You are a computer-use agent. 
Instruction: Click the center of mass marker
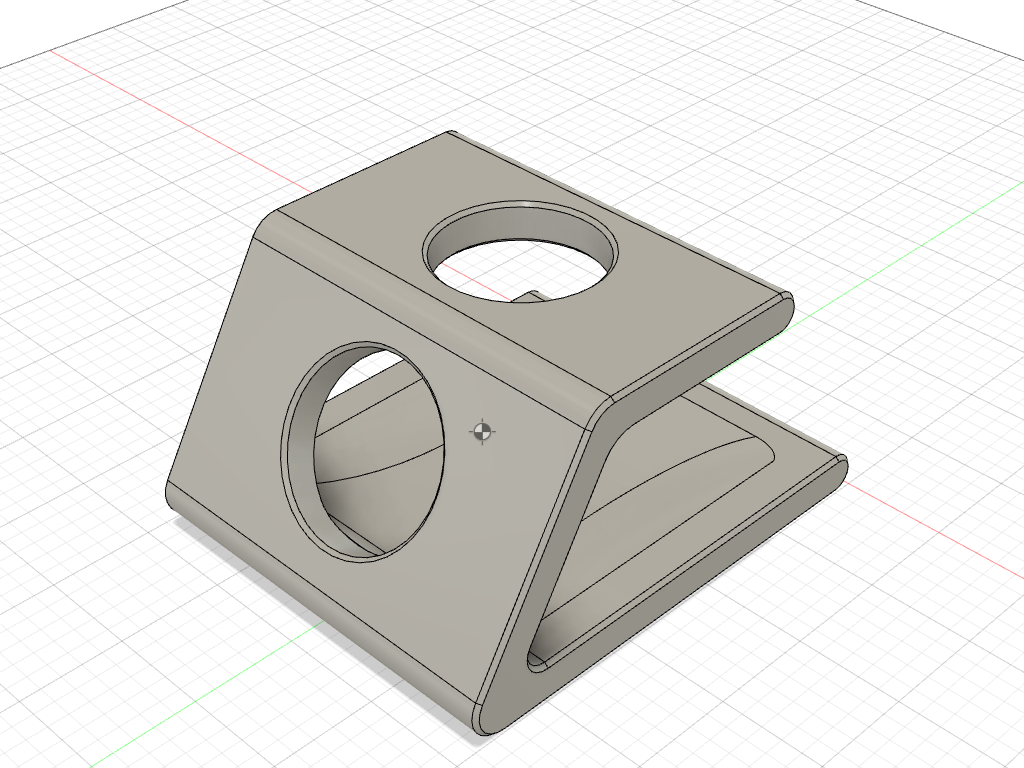click(483, 431)
